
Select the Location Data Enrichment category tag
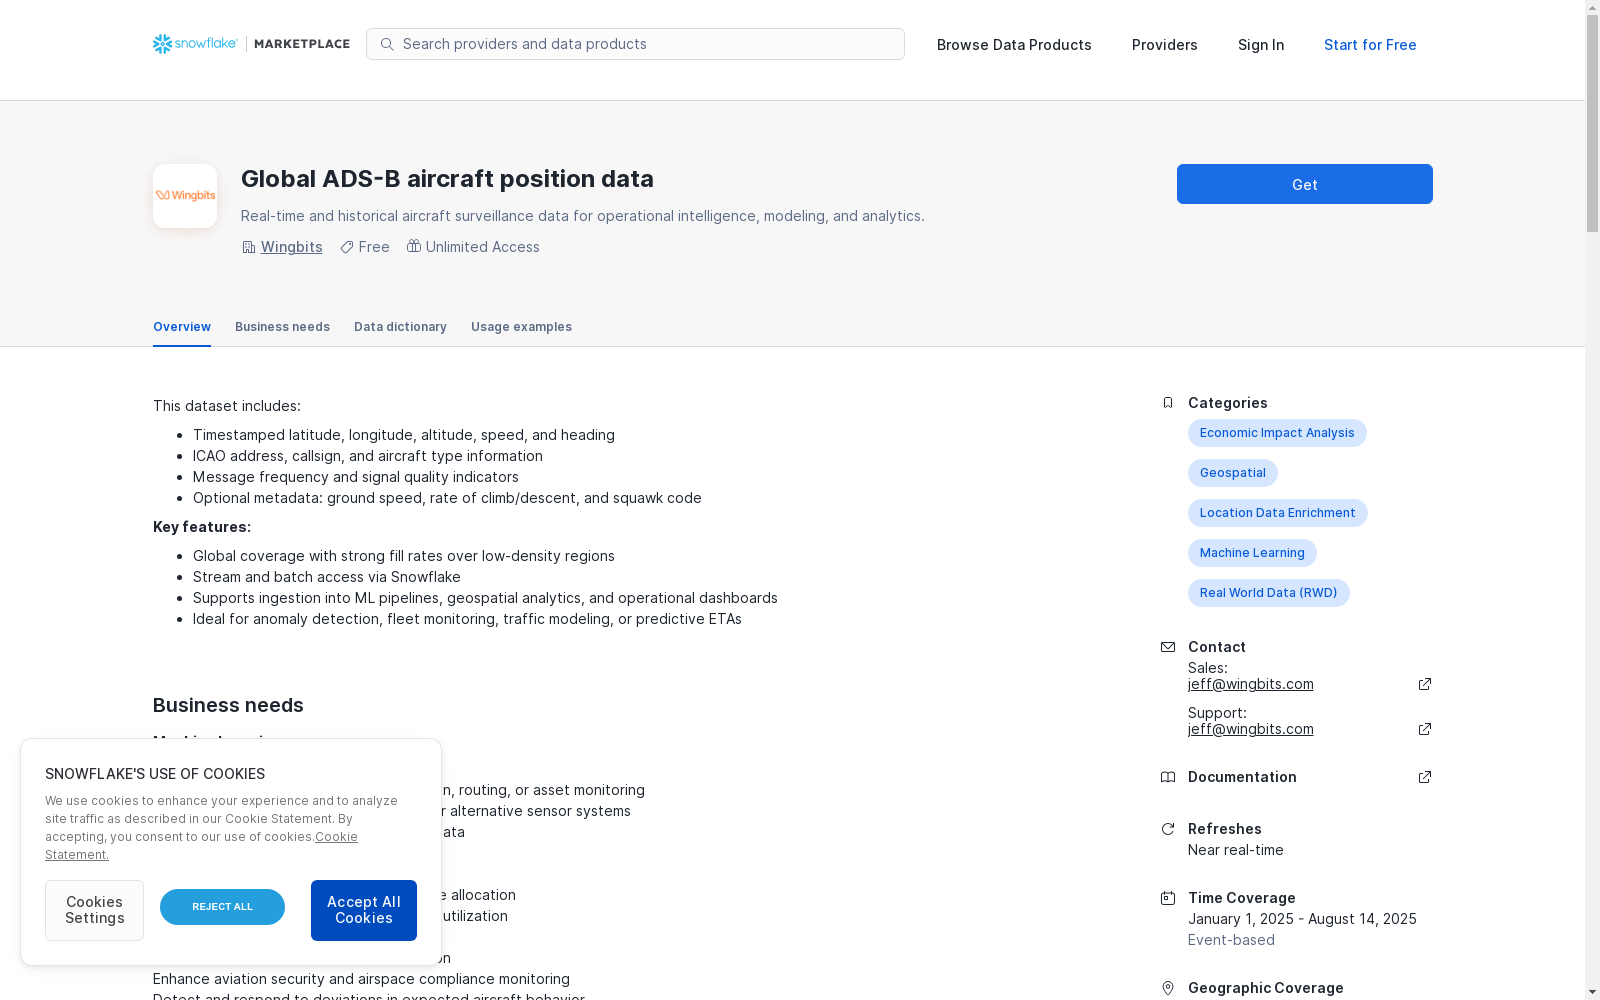tap(1277, 513)
